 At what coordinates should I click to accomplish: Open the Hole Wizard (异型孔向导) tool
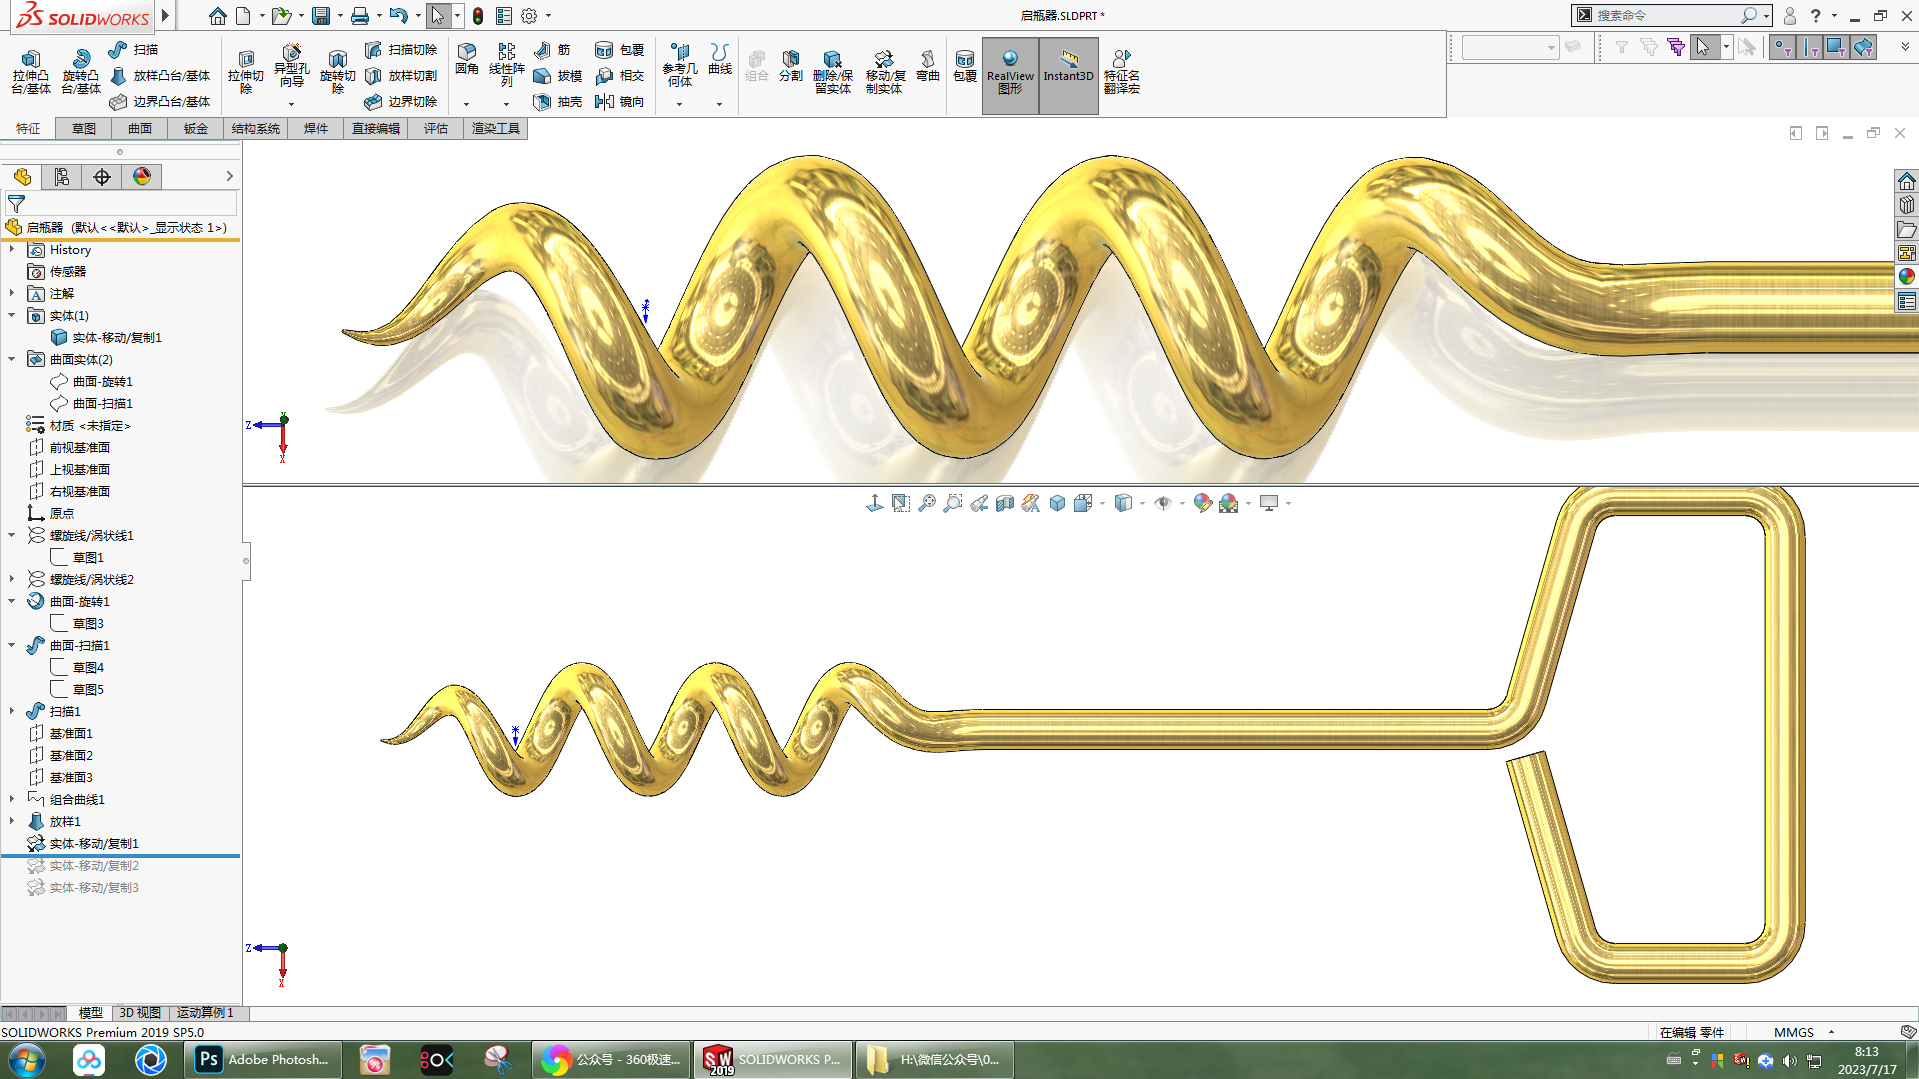tap(291, 66)
